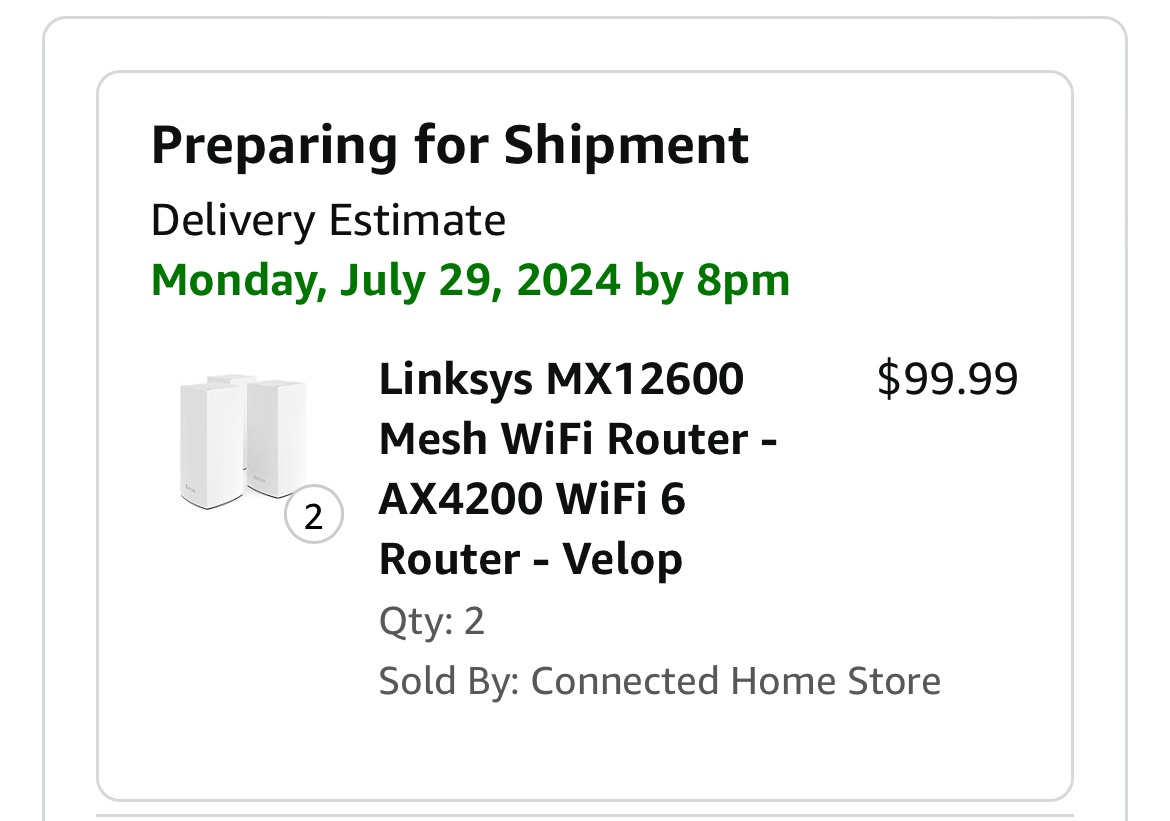1170x821 pixels.
Task: Click the word Store in seller name
Action: coord(894,681)
